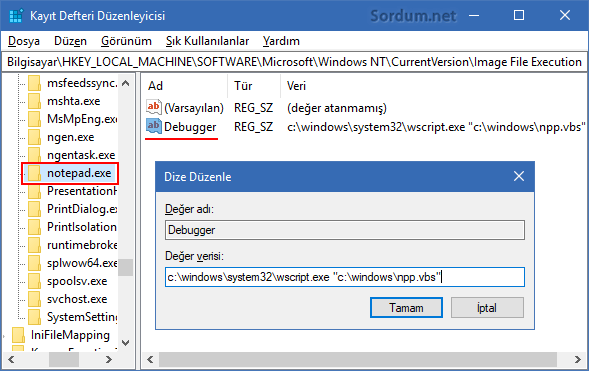The image size is (589, 371).
Task: Click the values pane scroll right arrow
Action: click(577, 359)
